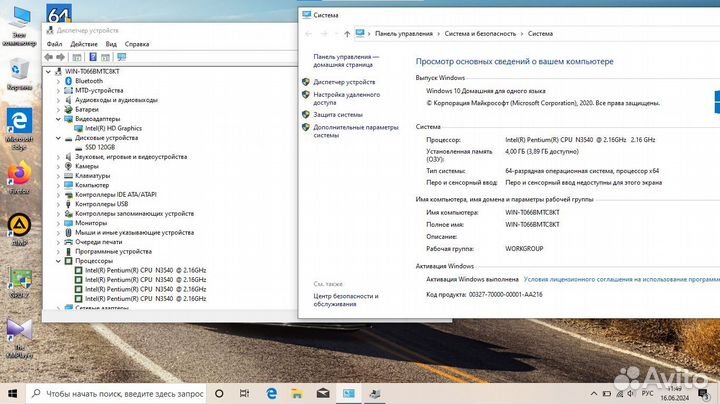Open Центр безопасности и обслуживания link
Viewport: 720px width, 404px height.
point(346,300)
